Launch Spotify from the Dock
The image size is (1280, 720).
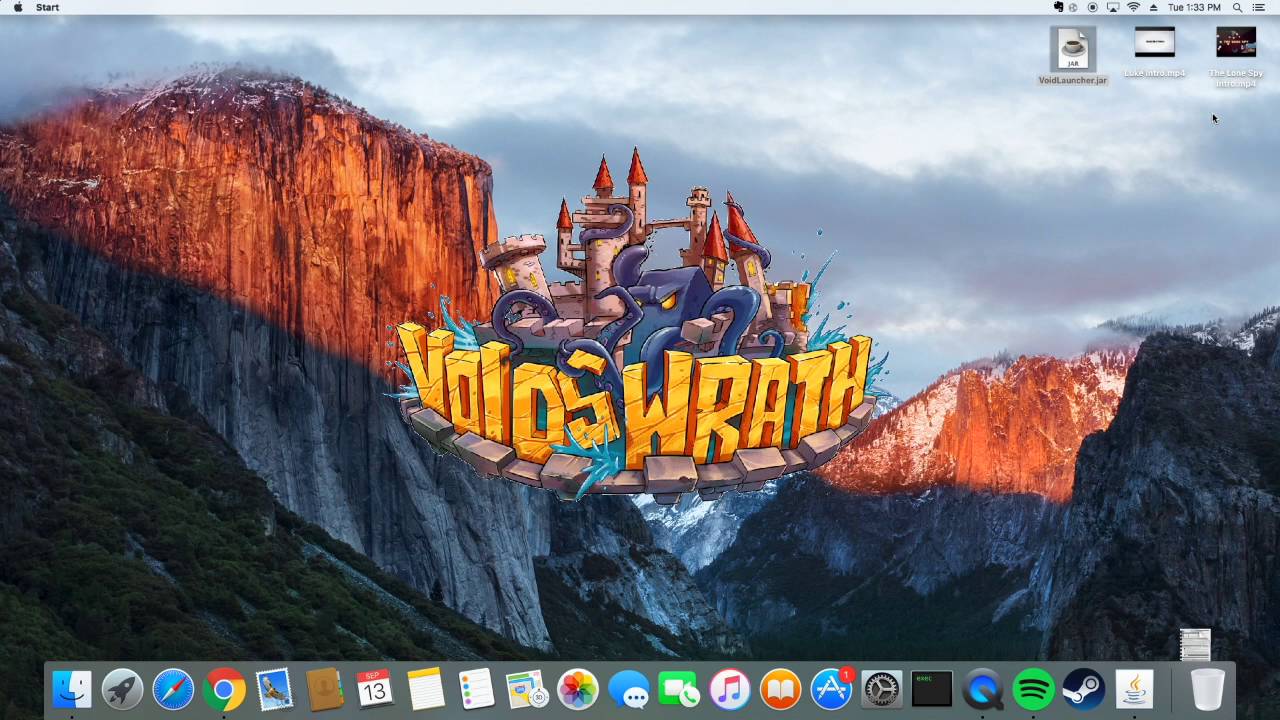(1033, 690)
